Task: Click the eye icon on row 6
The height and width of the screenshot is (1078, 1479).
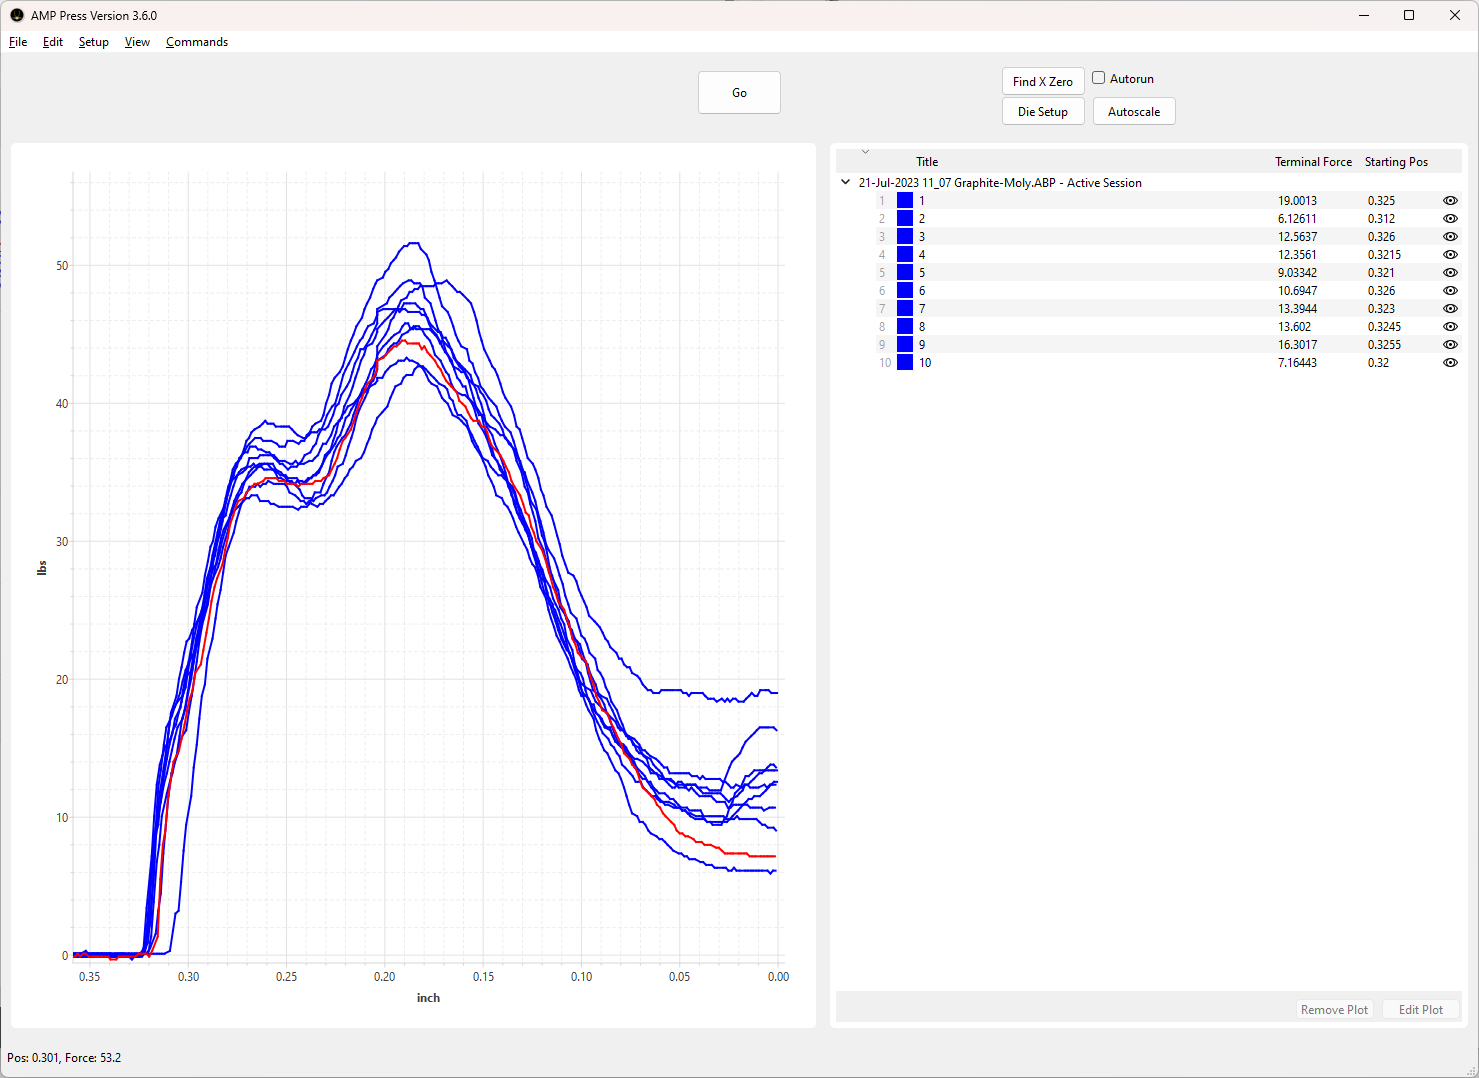Action: [1450, 291]
